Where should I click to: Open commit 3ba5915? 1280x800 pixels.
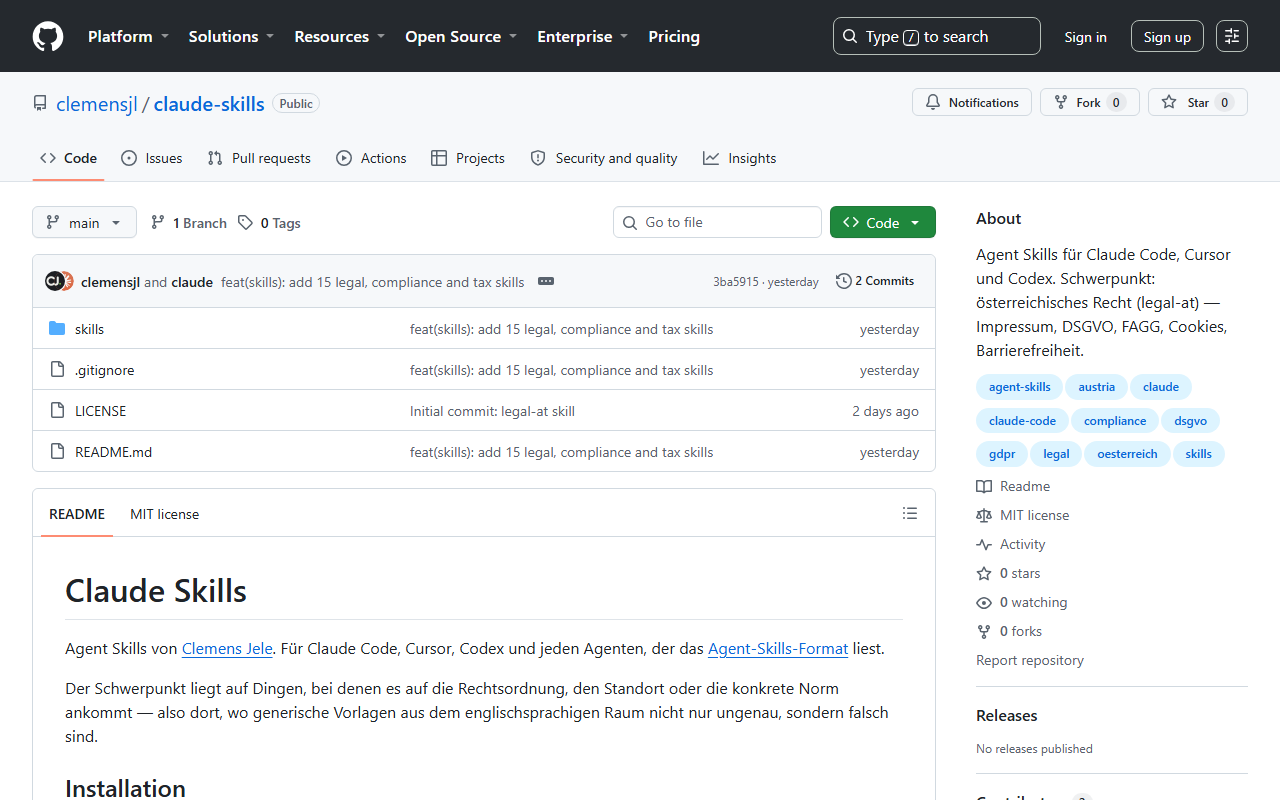click(736, 282)
